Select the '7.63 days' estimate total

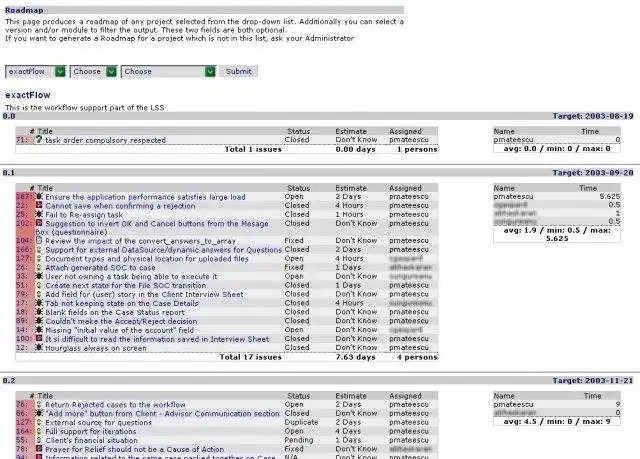356,357
